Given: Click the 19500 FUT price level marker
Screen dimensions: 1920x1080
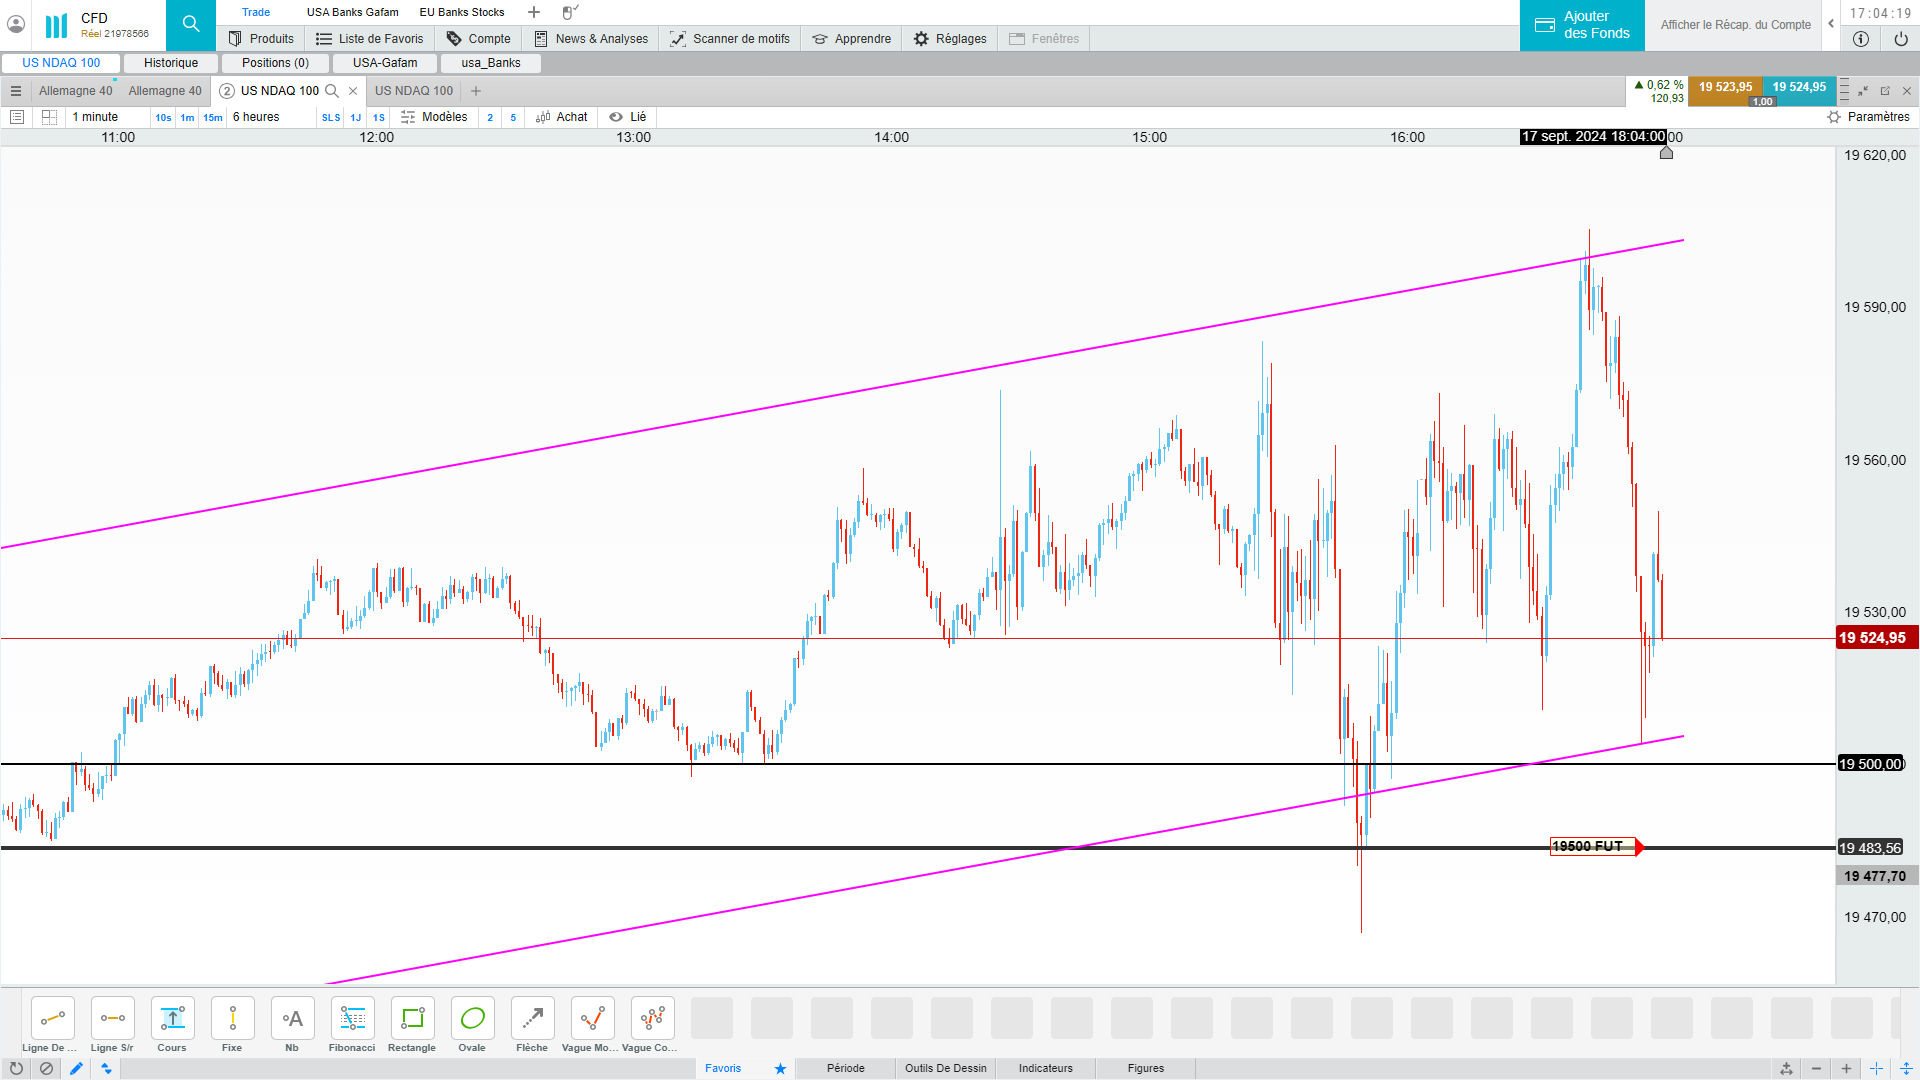Looking at the screenshot, I should tap(1591, 847).
